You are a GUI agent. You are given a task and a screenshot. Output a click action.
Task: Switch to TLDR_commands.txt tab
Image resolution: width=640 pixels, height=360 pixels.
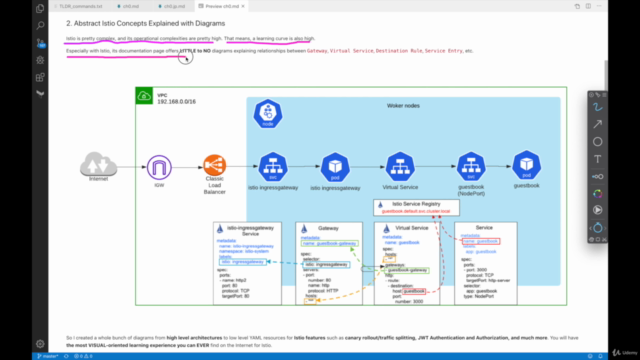tap(79, 6)
